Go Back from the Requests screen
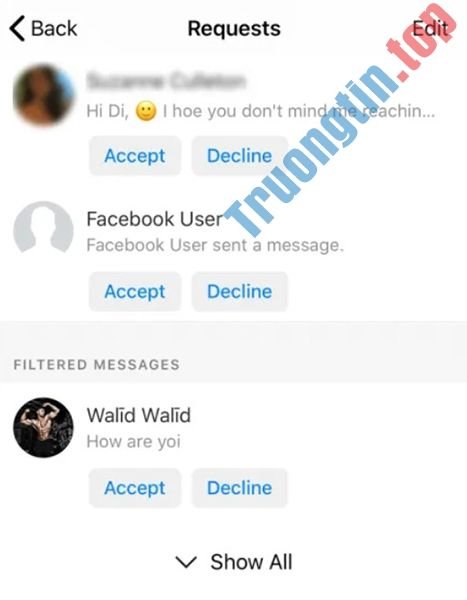The width and height of the screenshot is (467, 600). coord(43,28)
